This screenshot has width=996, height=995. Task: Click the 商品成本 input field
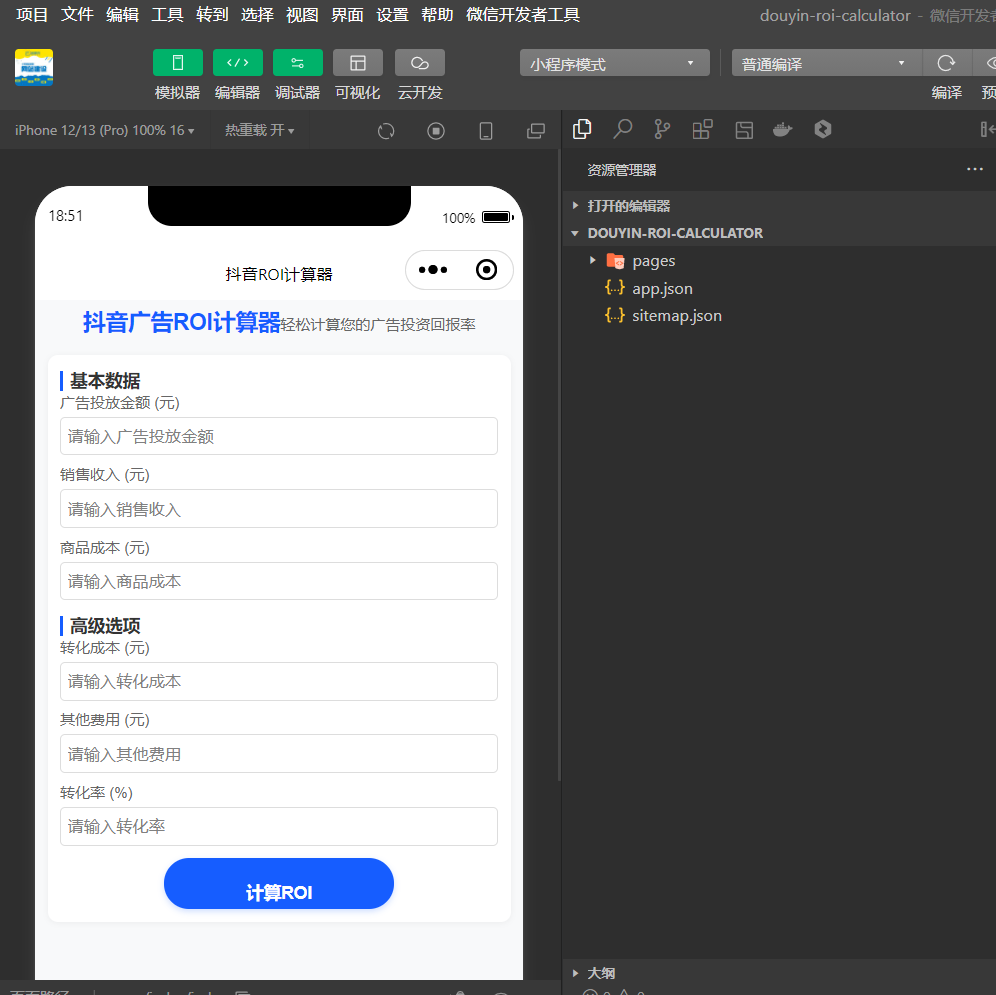[279, 581]
